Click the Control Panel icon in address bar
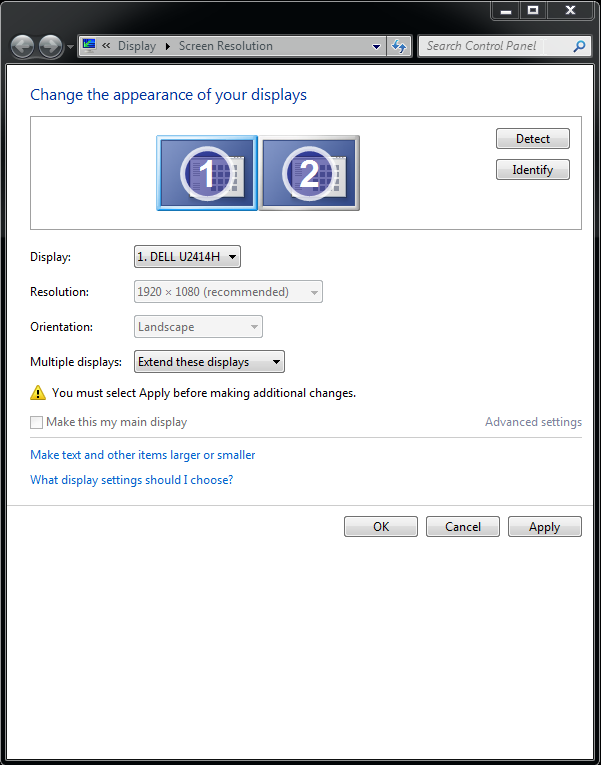This screenshot has width=601, height=765. click(x=89, y=45)
